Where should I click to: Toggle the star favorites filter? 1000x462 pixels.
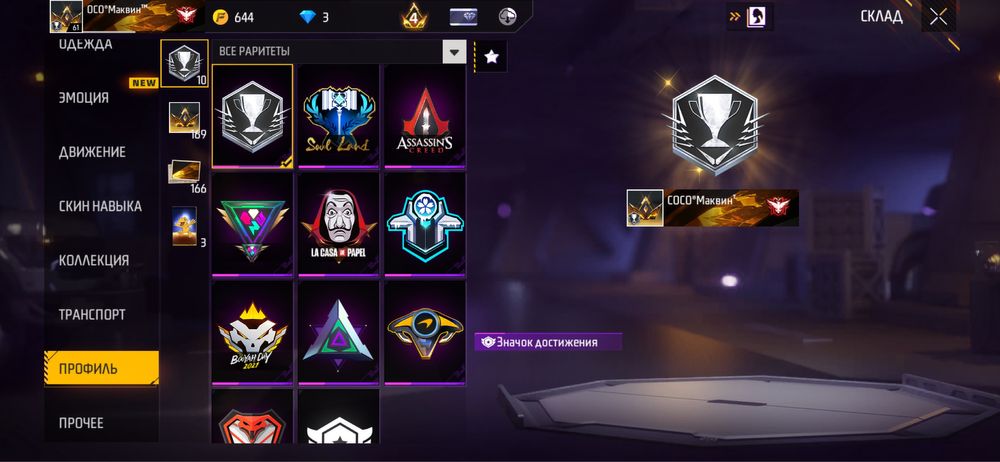491,57
